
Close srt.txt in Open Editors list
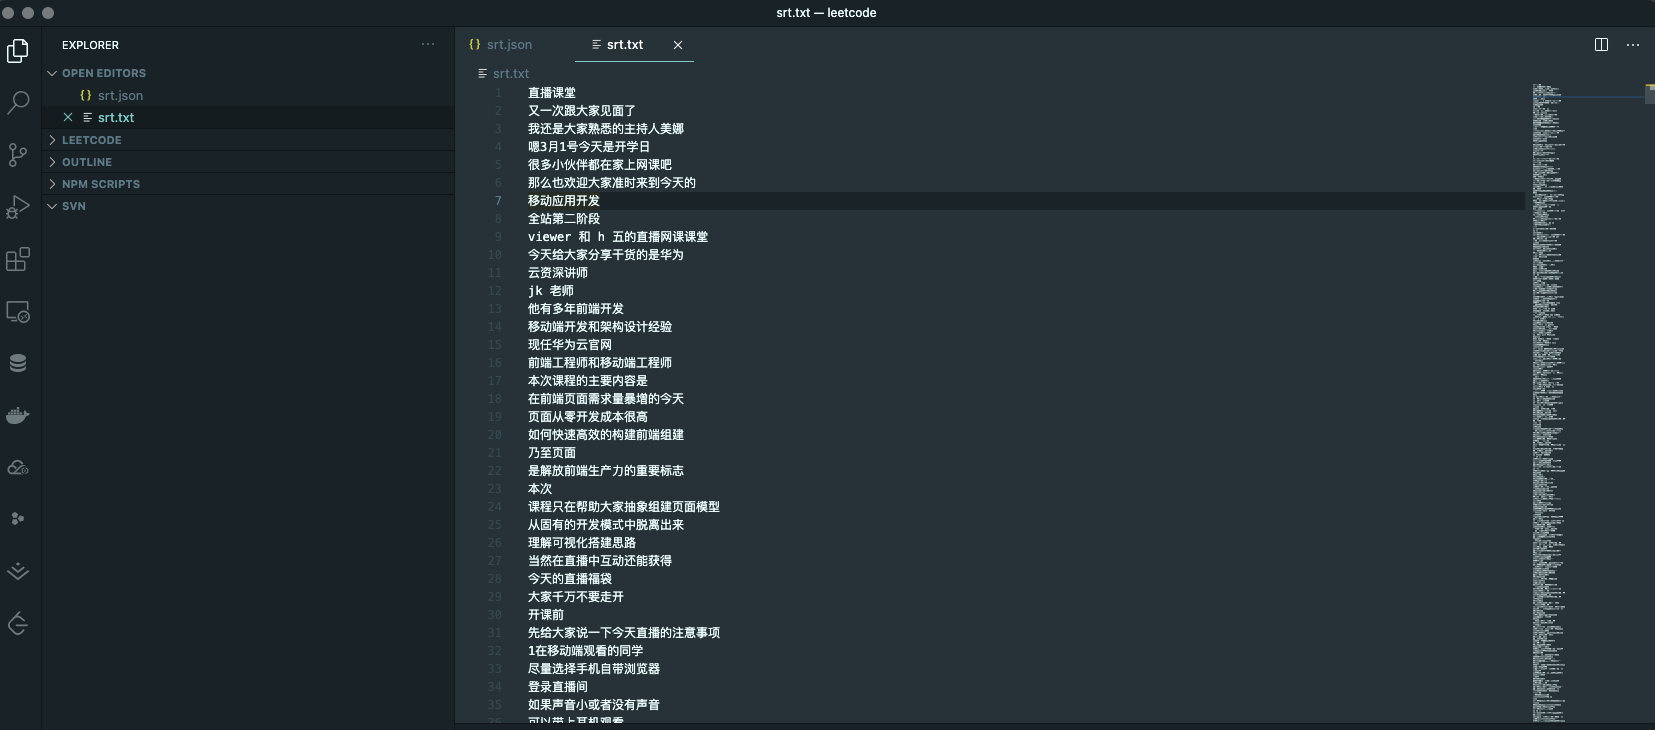(68, 117)
